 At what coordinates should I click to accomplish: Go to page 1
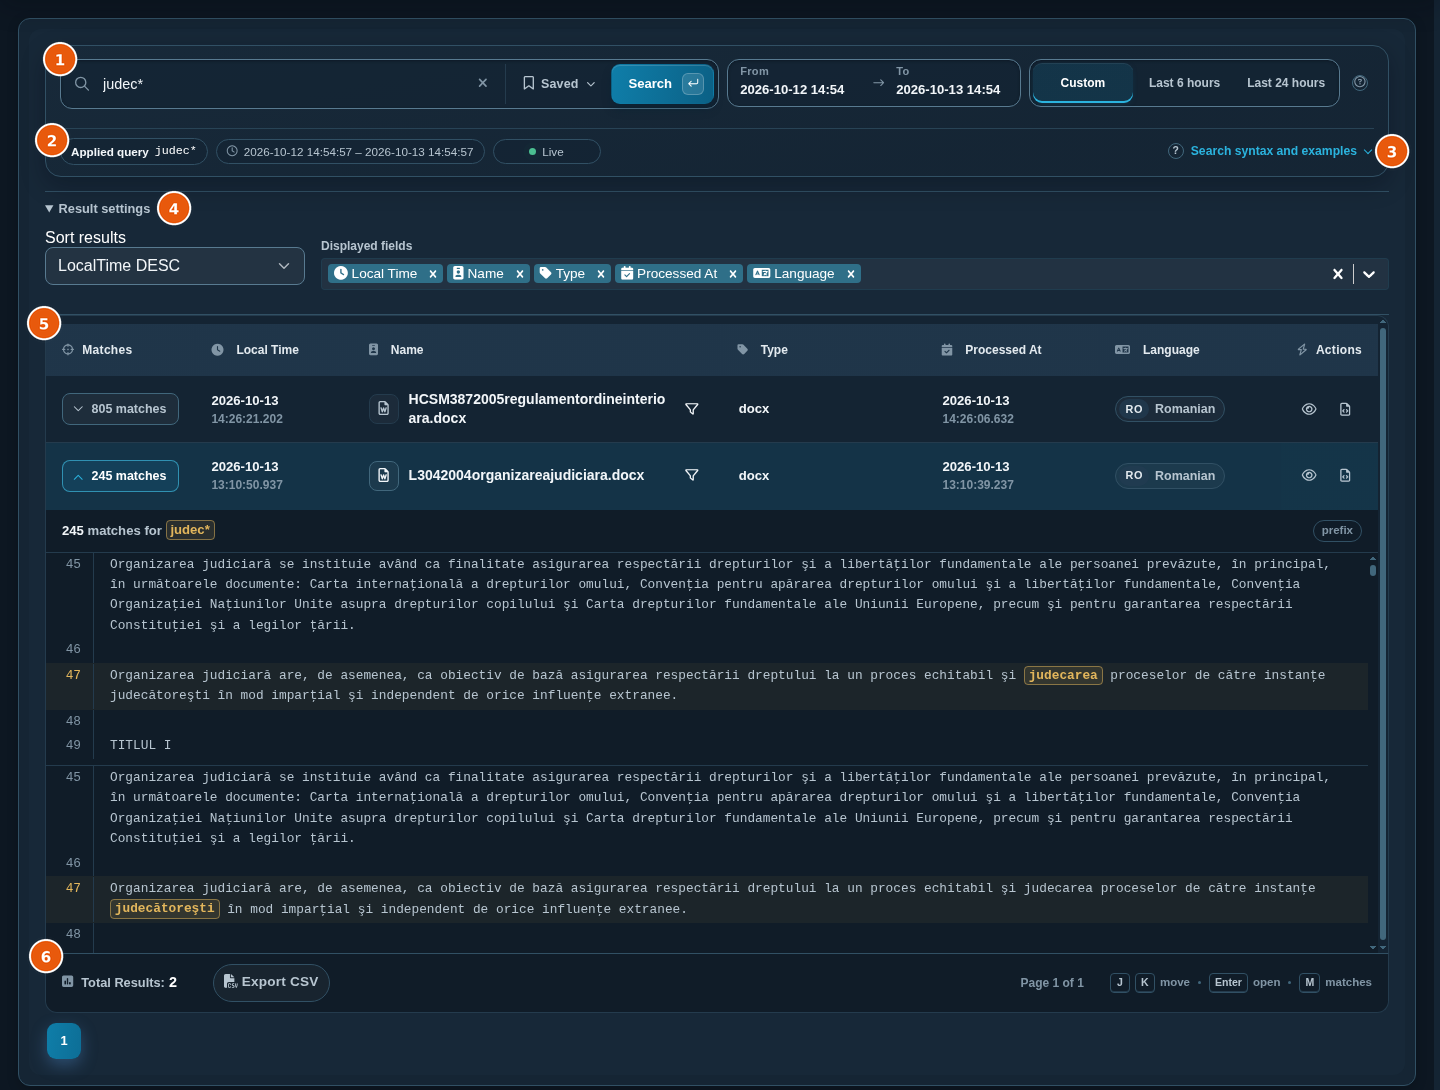pyautogui.click(x=64, y=1041)
